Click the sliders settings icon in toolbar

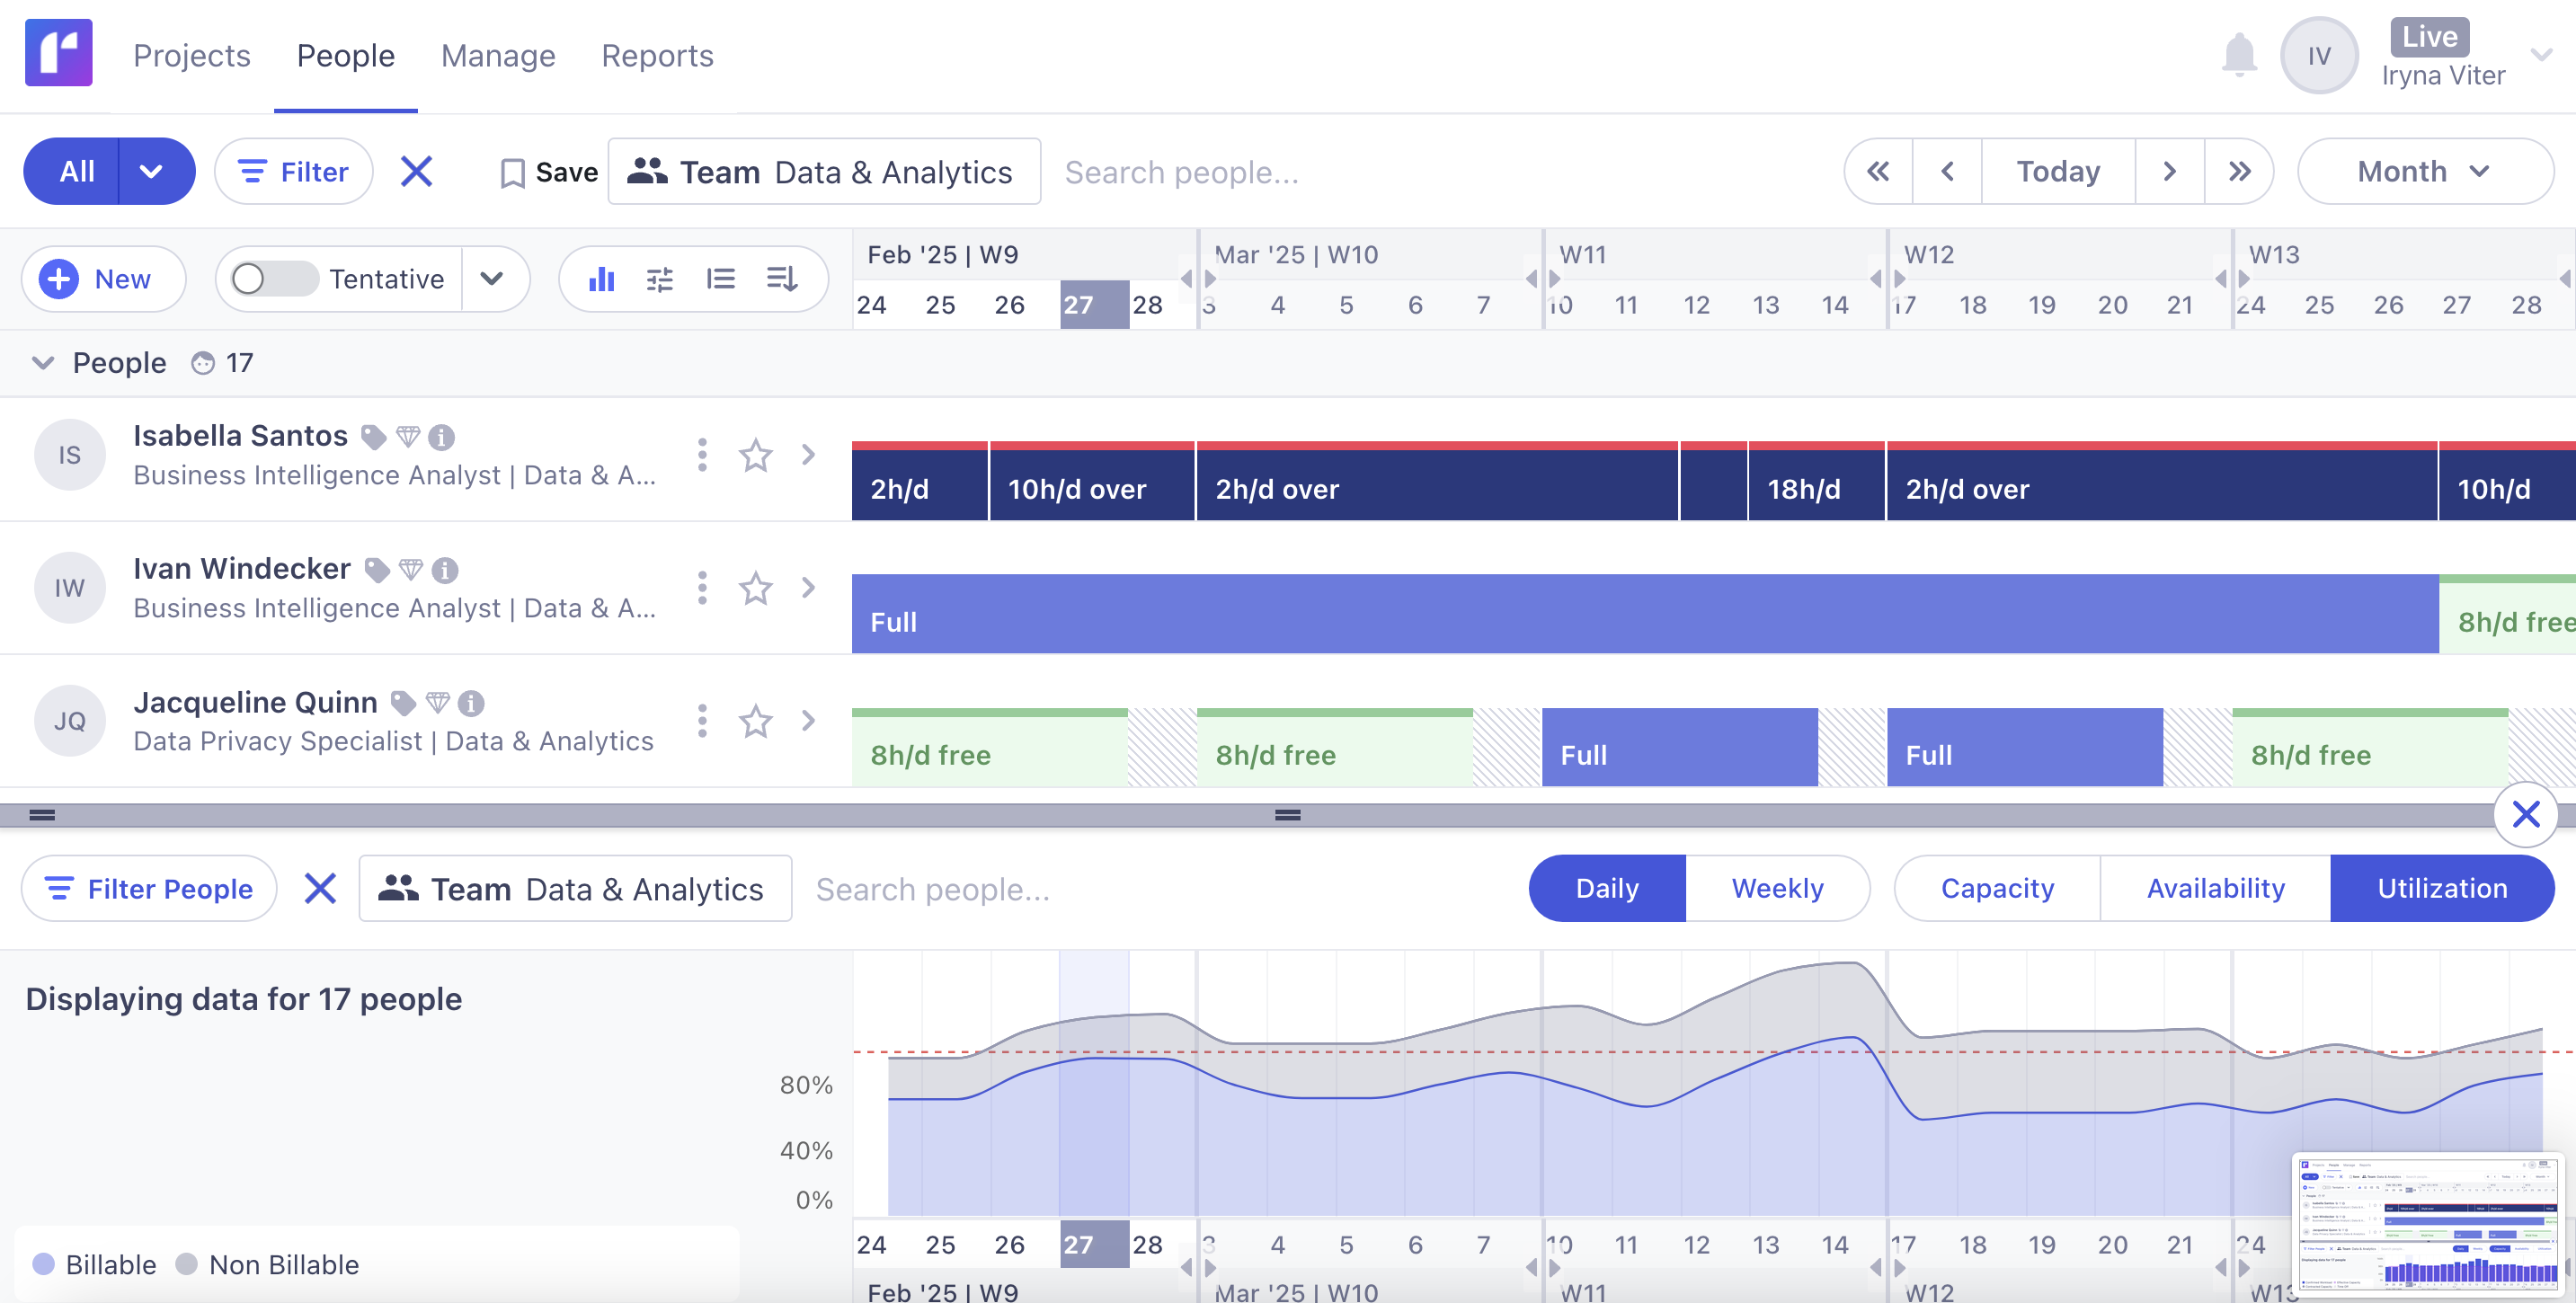(x=660, y=279)
